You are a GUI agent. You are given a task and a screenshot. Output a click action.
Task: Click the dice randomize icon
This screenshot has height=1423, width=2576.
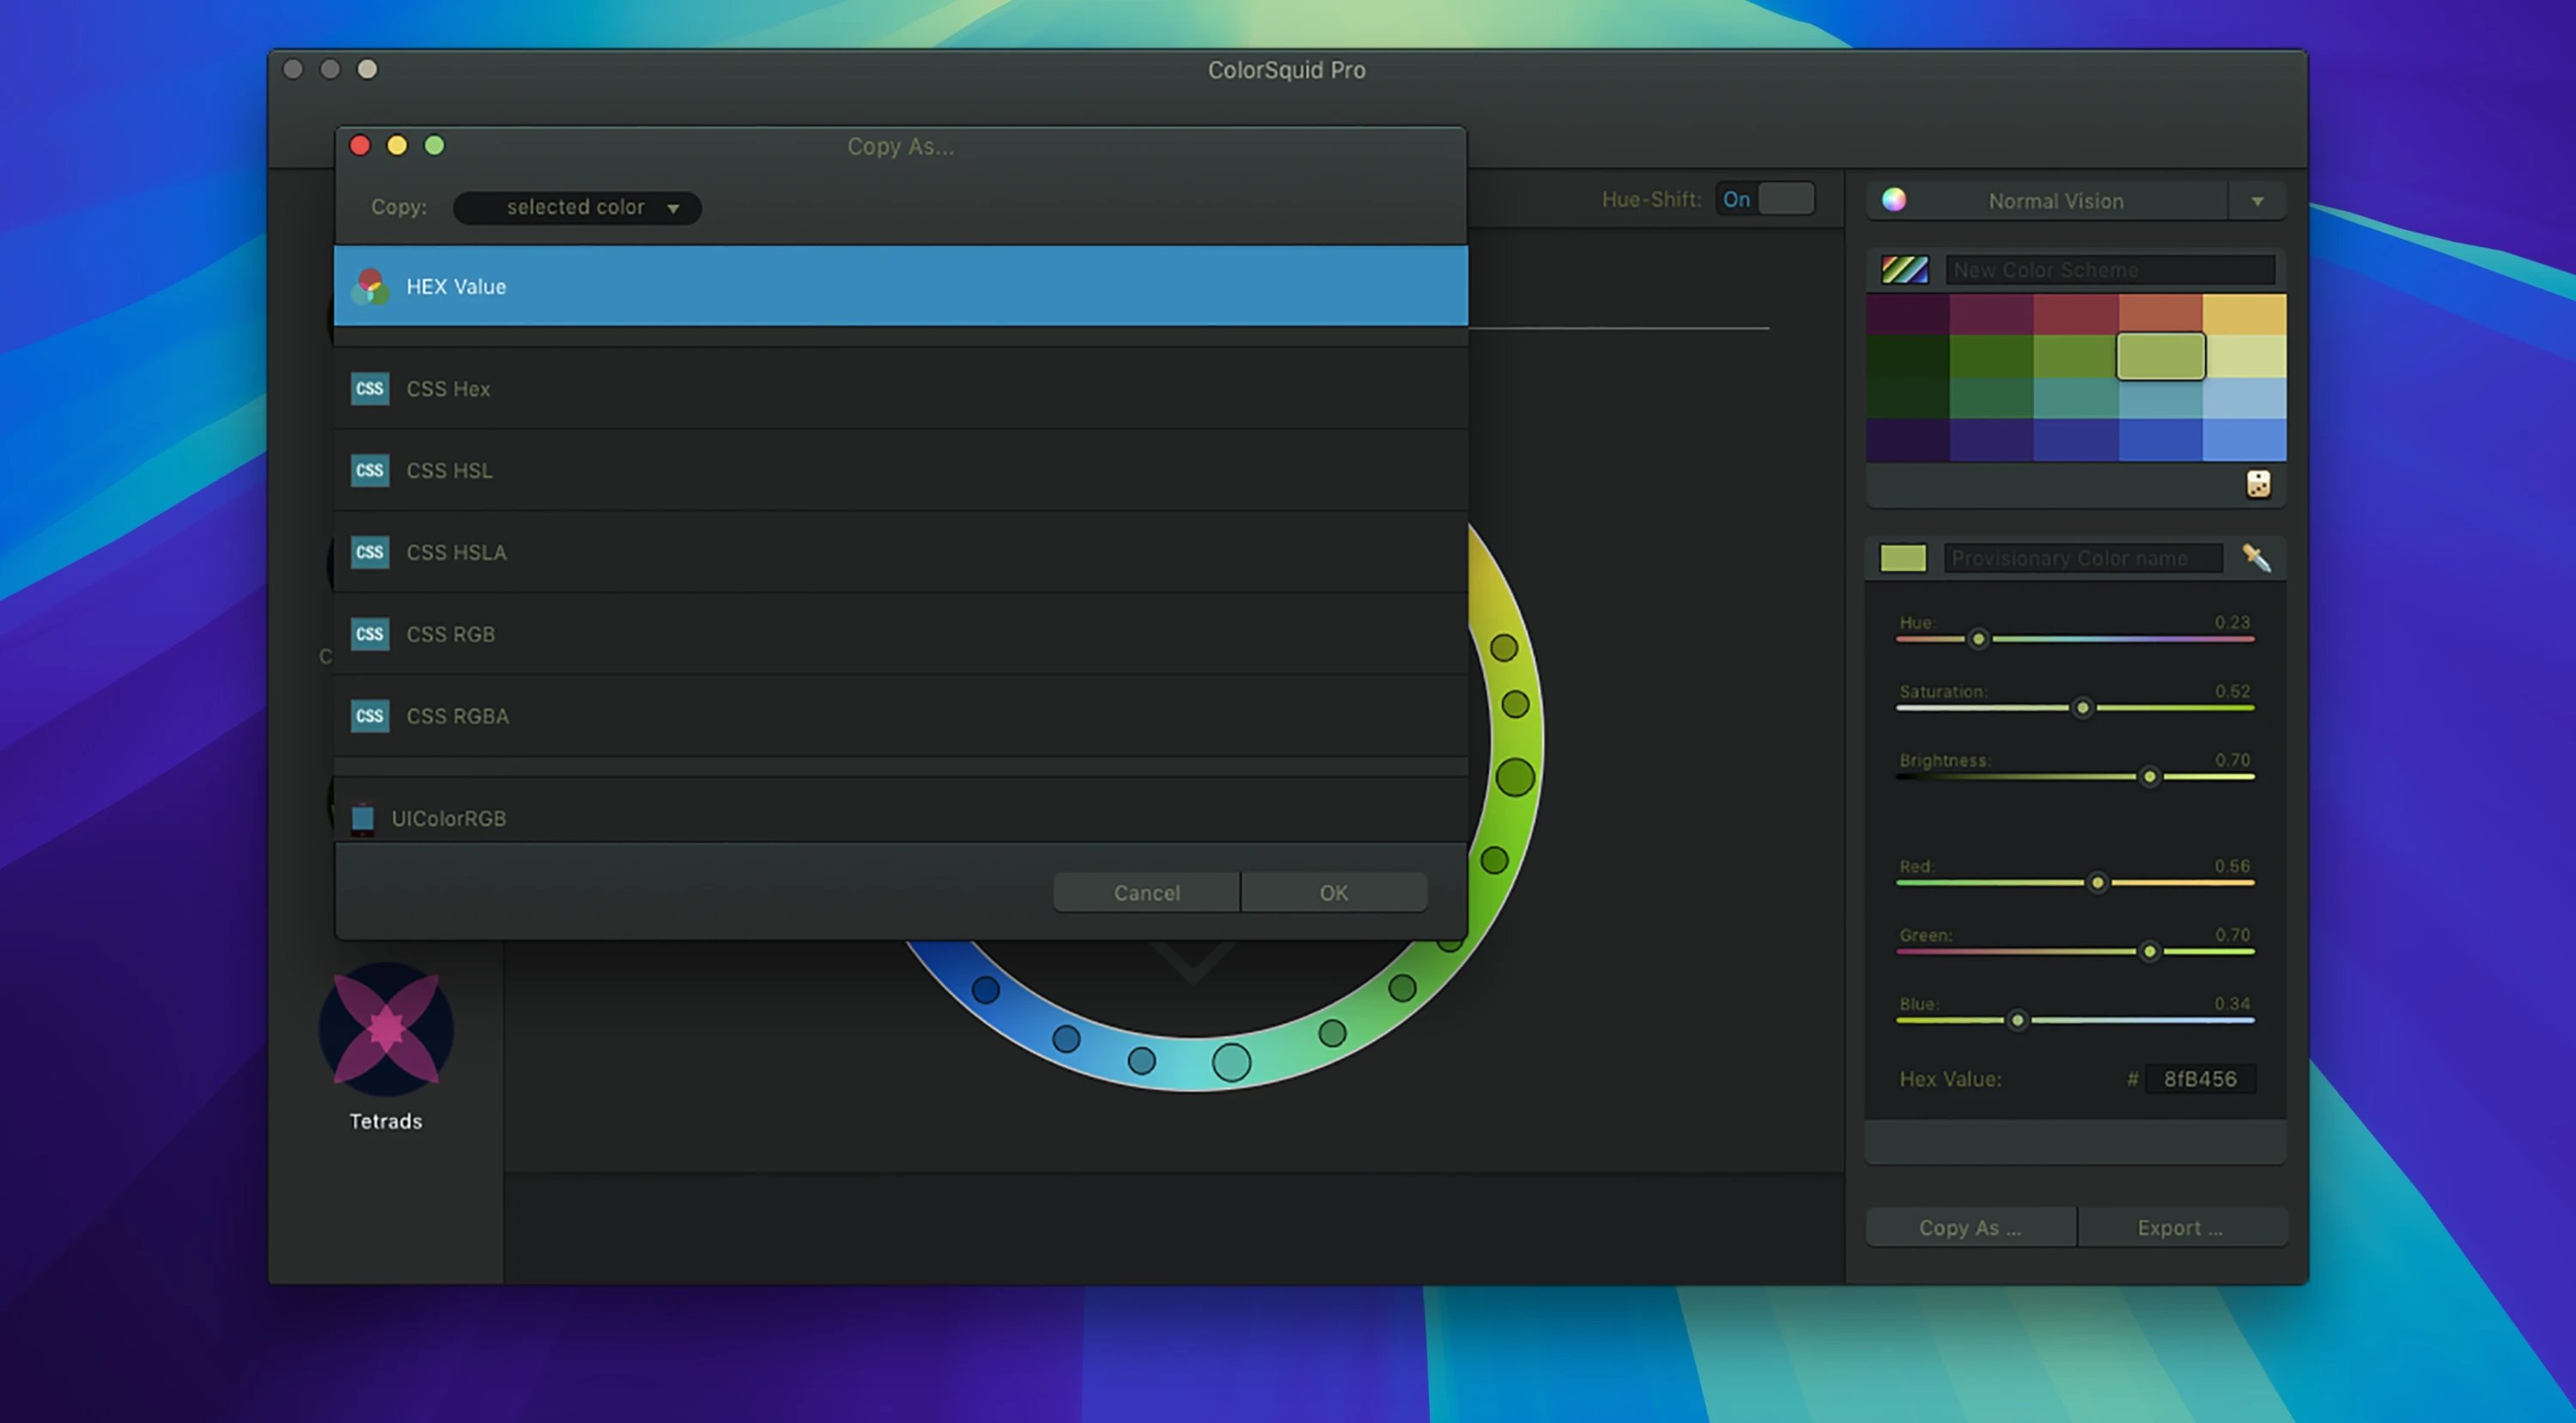(x=2258, y=484)
